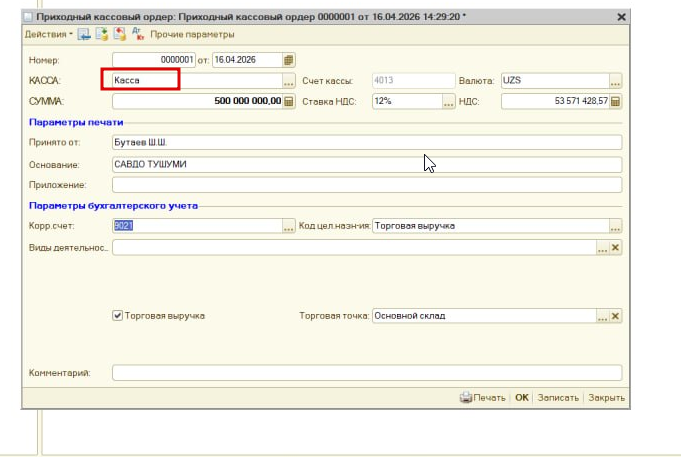Open the Валюта selection button
Viewport: 681px width, 457px height.
(615, 81)
